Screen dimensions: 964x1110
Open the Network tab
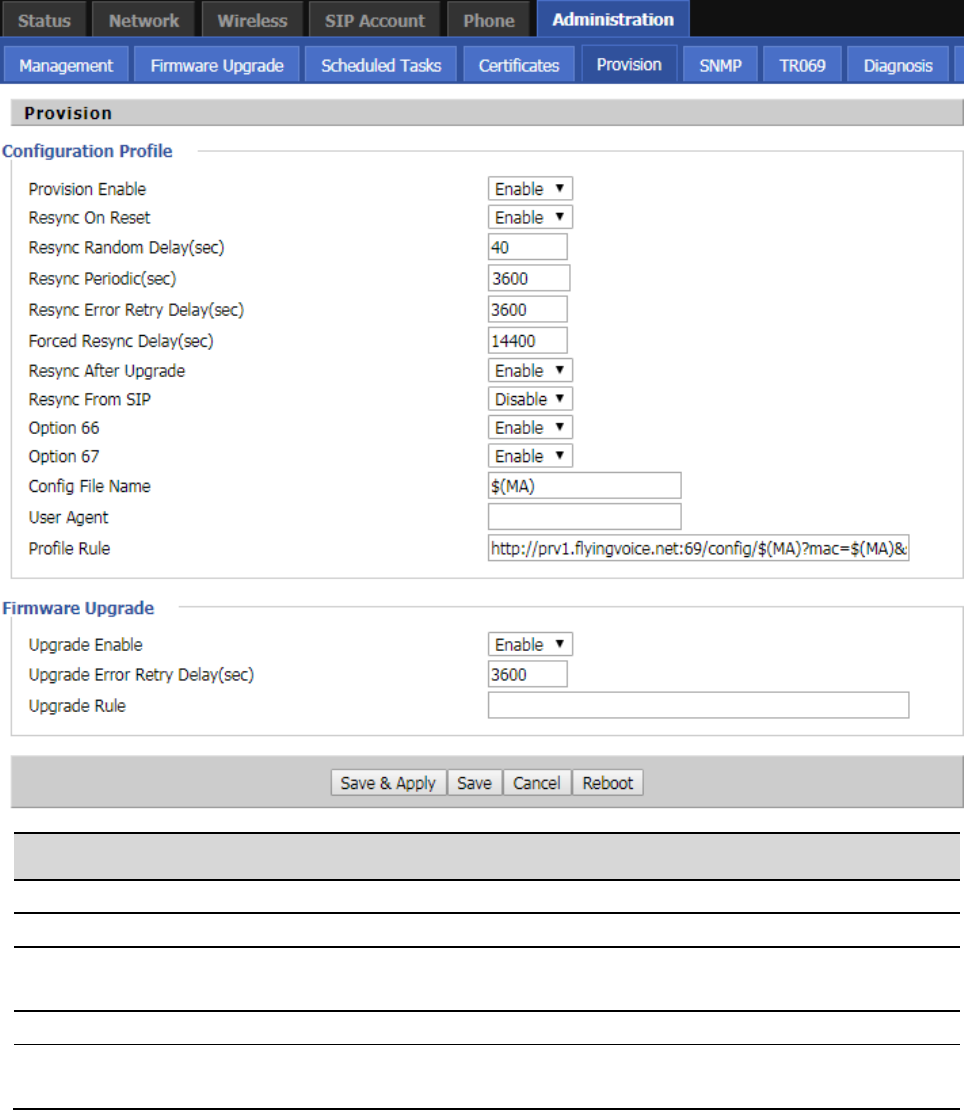(x=144, y=20)
